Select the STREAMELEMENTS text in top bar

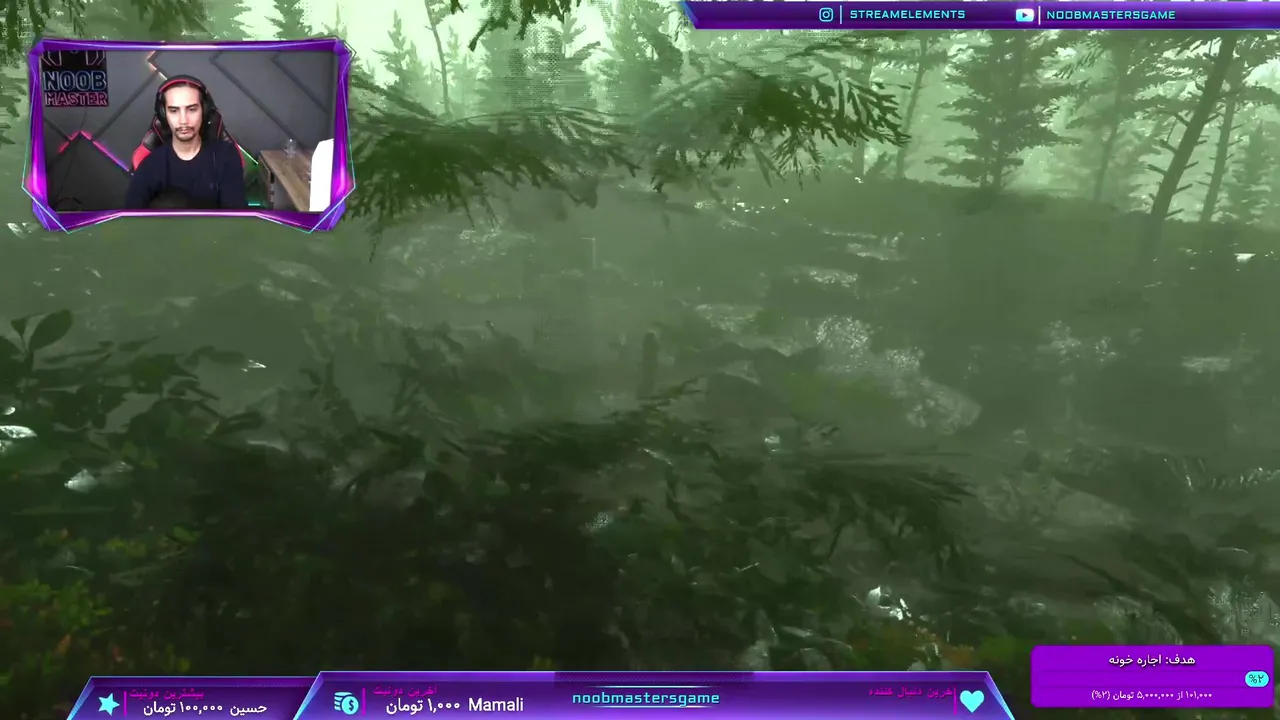coord(907,14)
